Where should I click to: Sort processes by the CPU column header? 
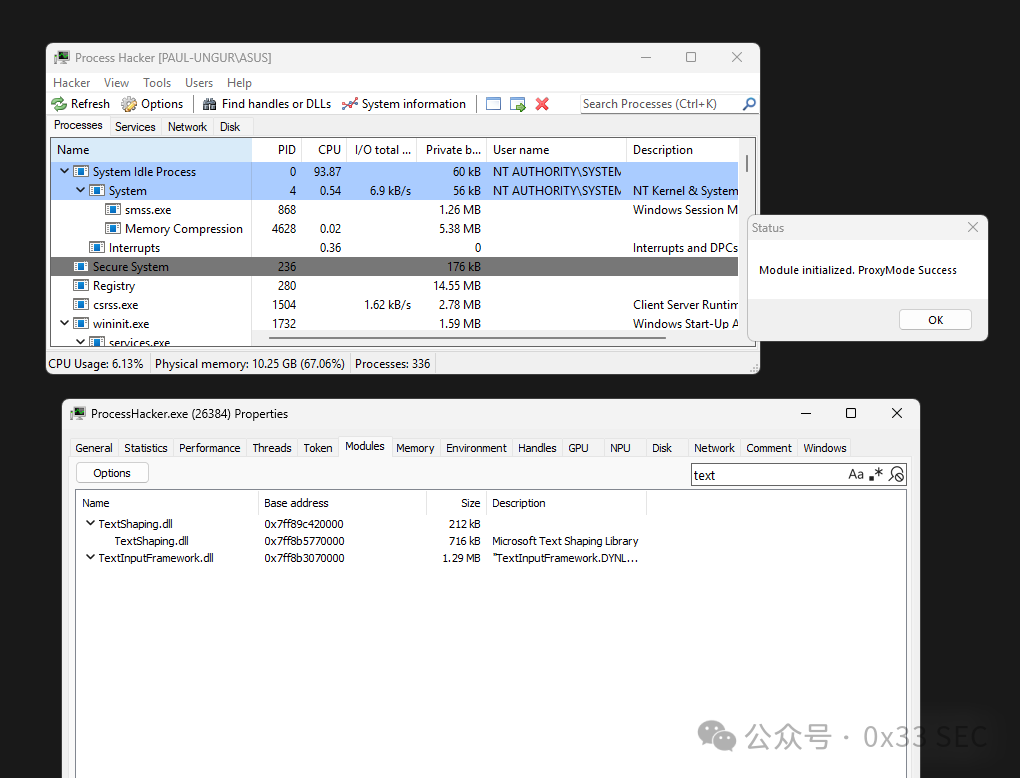coord(323,150)
